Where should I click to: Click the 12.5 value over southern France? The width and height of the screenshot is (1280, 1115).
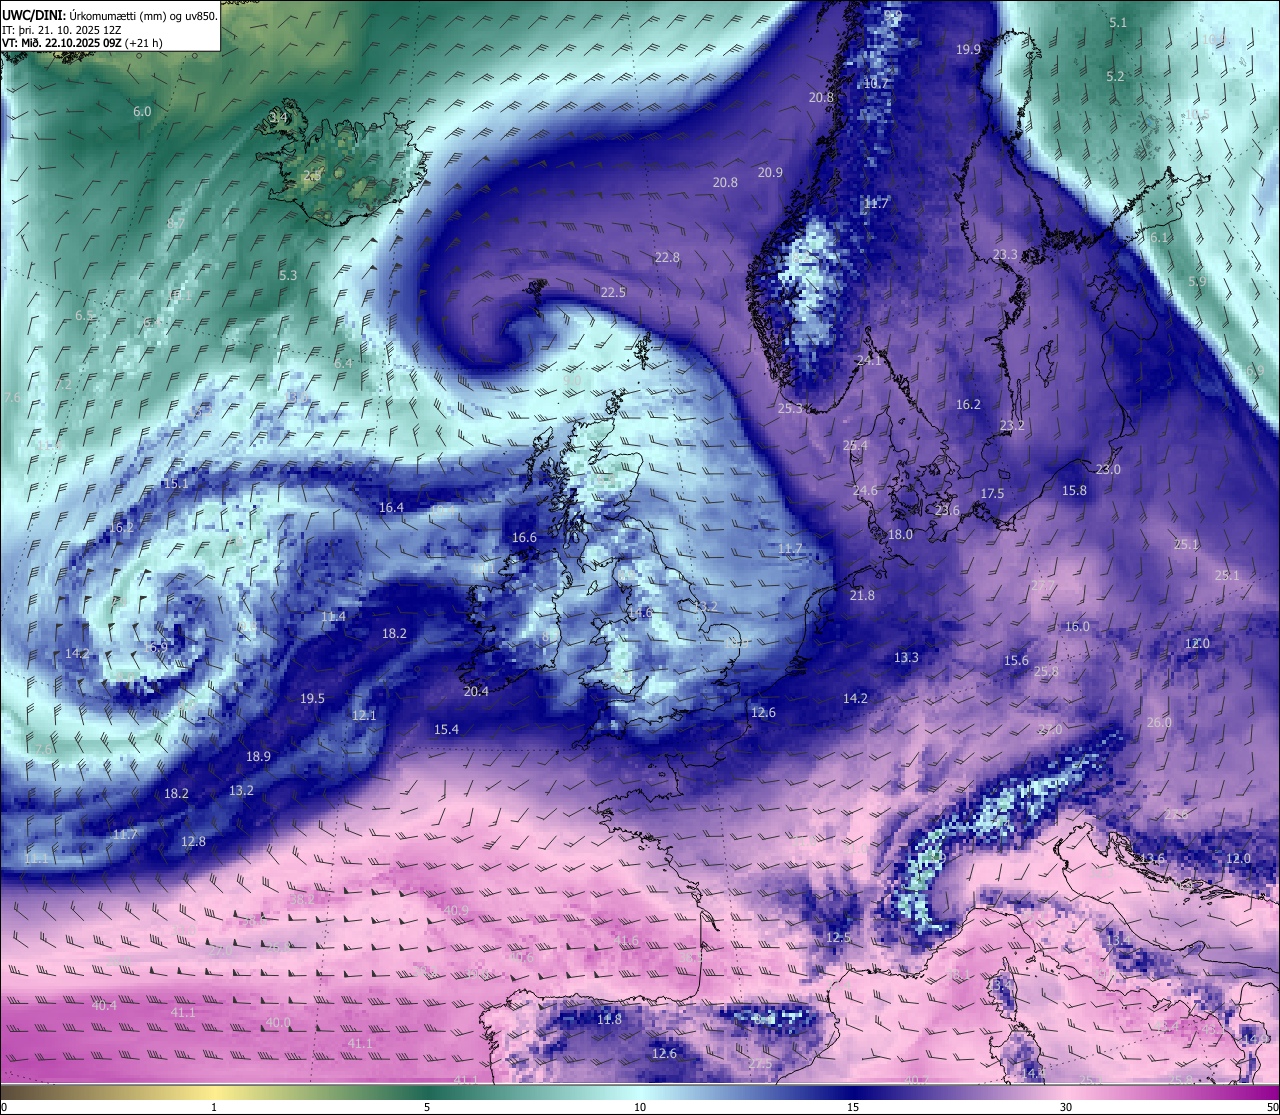[838, 938]
